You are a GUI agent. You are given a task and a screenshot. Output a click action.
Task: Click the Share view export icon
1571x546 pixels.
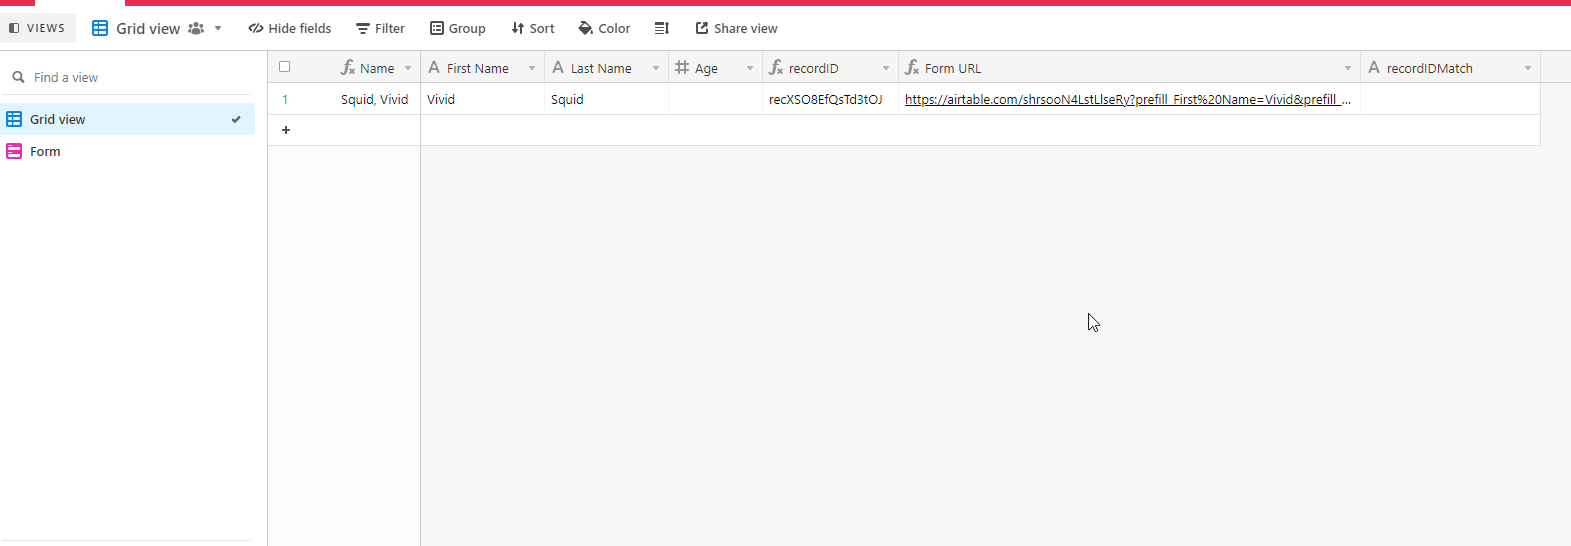pos(702,28)
